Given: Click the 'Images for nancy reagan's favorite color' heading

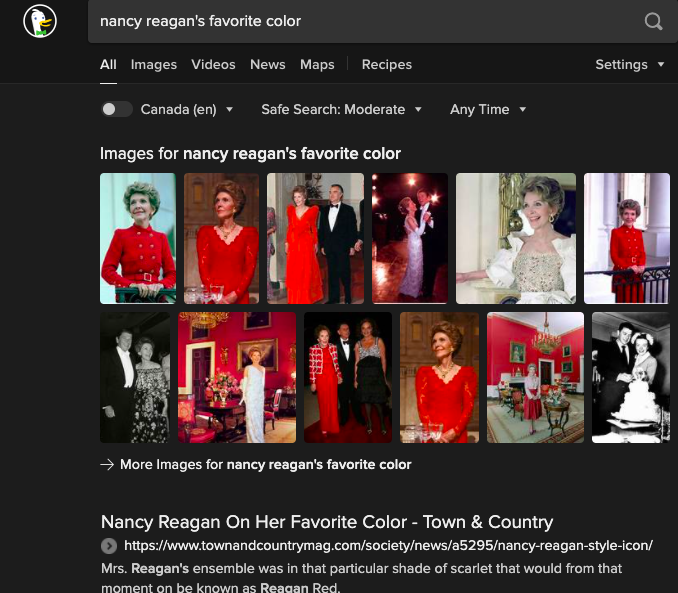Looking at the screenshot, I should pos(250,154).
